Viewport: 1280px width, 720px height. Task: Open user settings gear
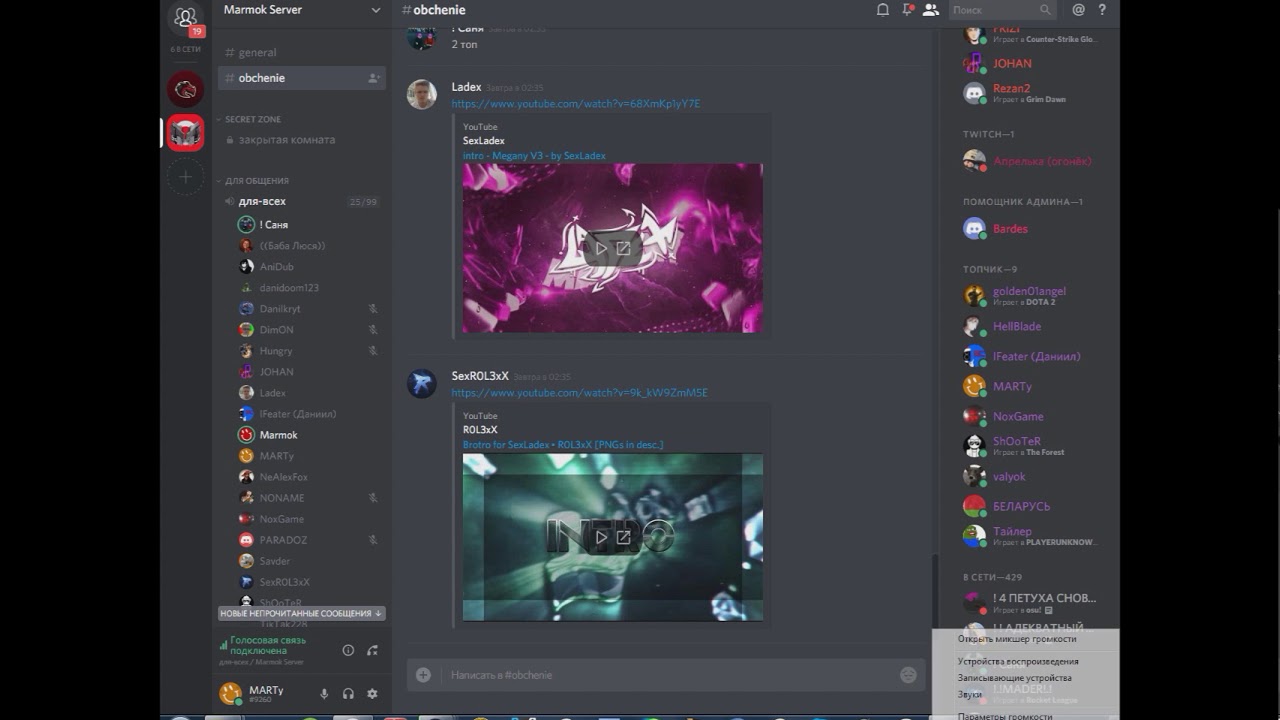coord(372,694)
